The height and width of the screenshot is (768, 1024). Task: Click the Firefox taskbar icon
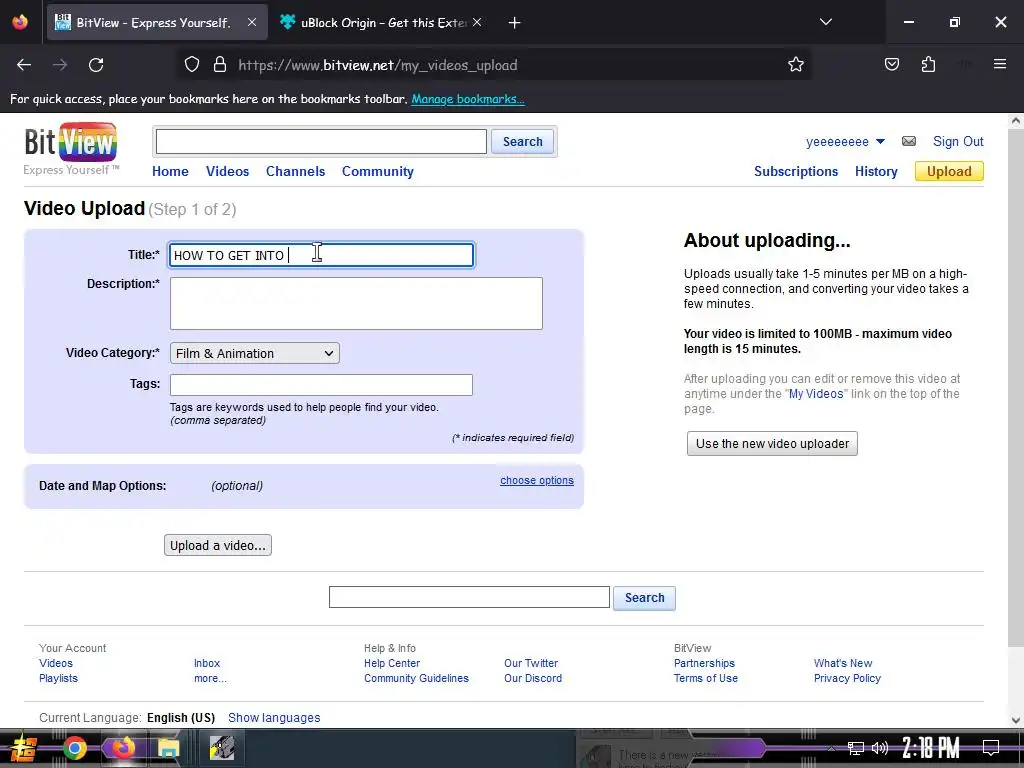[122, 748]
